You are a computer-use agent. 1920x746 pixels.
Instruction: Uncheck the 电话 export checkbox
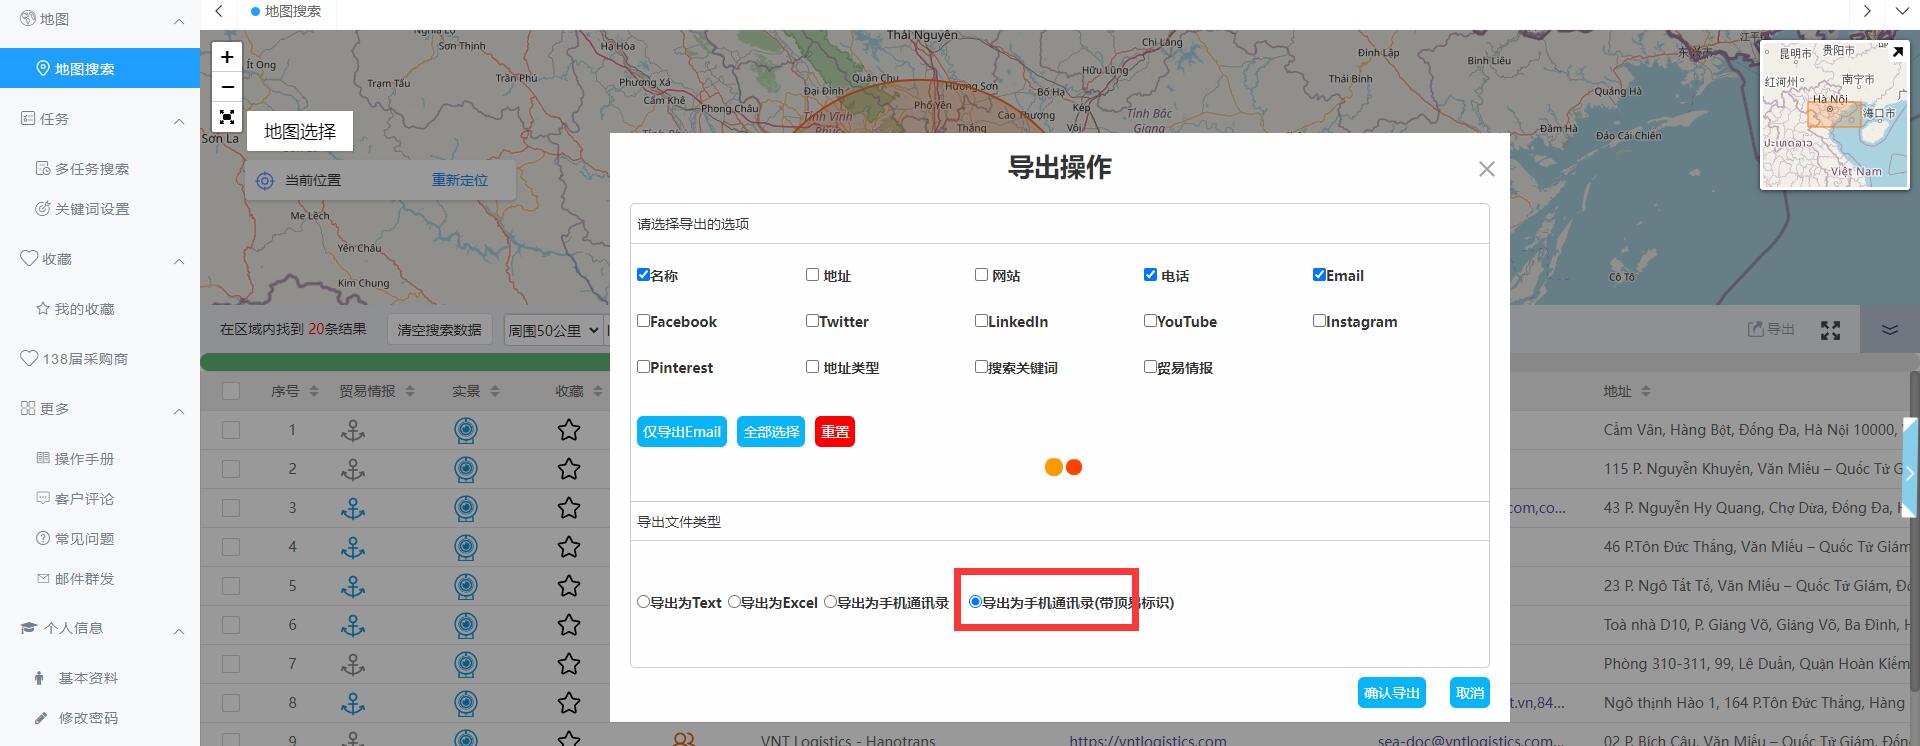(1150, 275)
